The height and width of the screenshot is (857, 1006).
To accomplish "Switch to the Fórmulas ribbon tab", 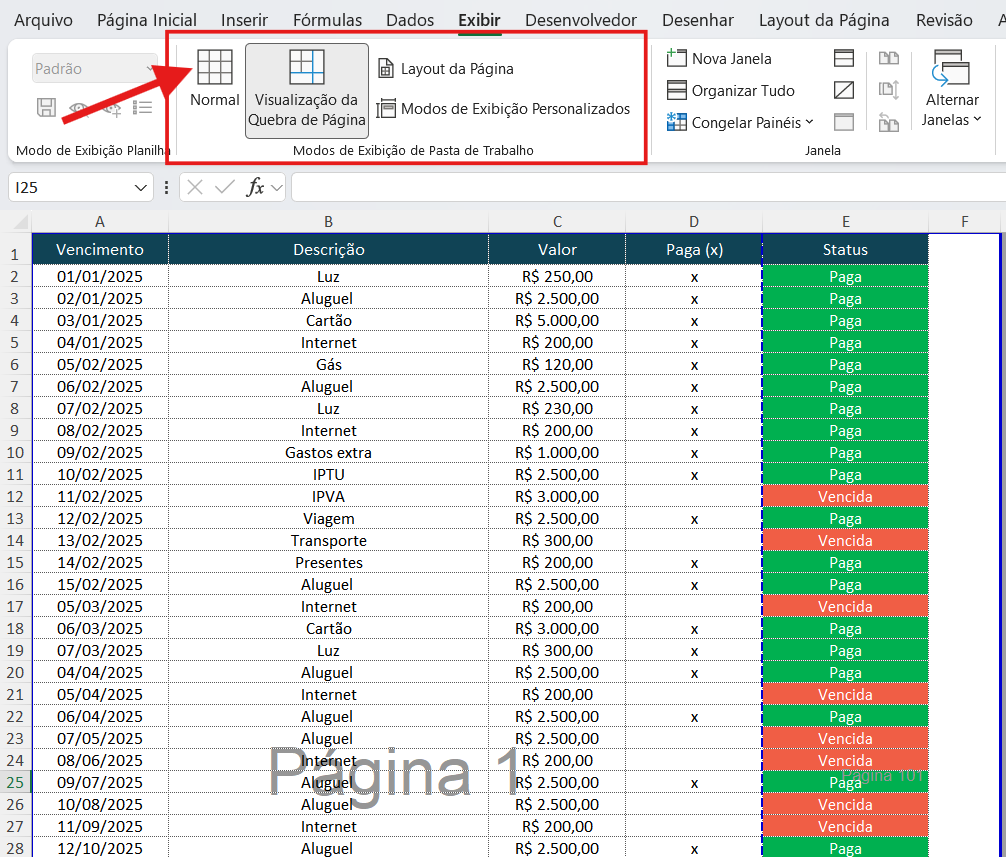I will [327, 19].
